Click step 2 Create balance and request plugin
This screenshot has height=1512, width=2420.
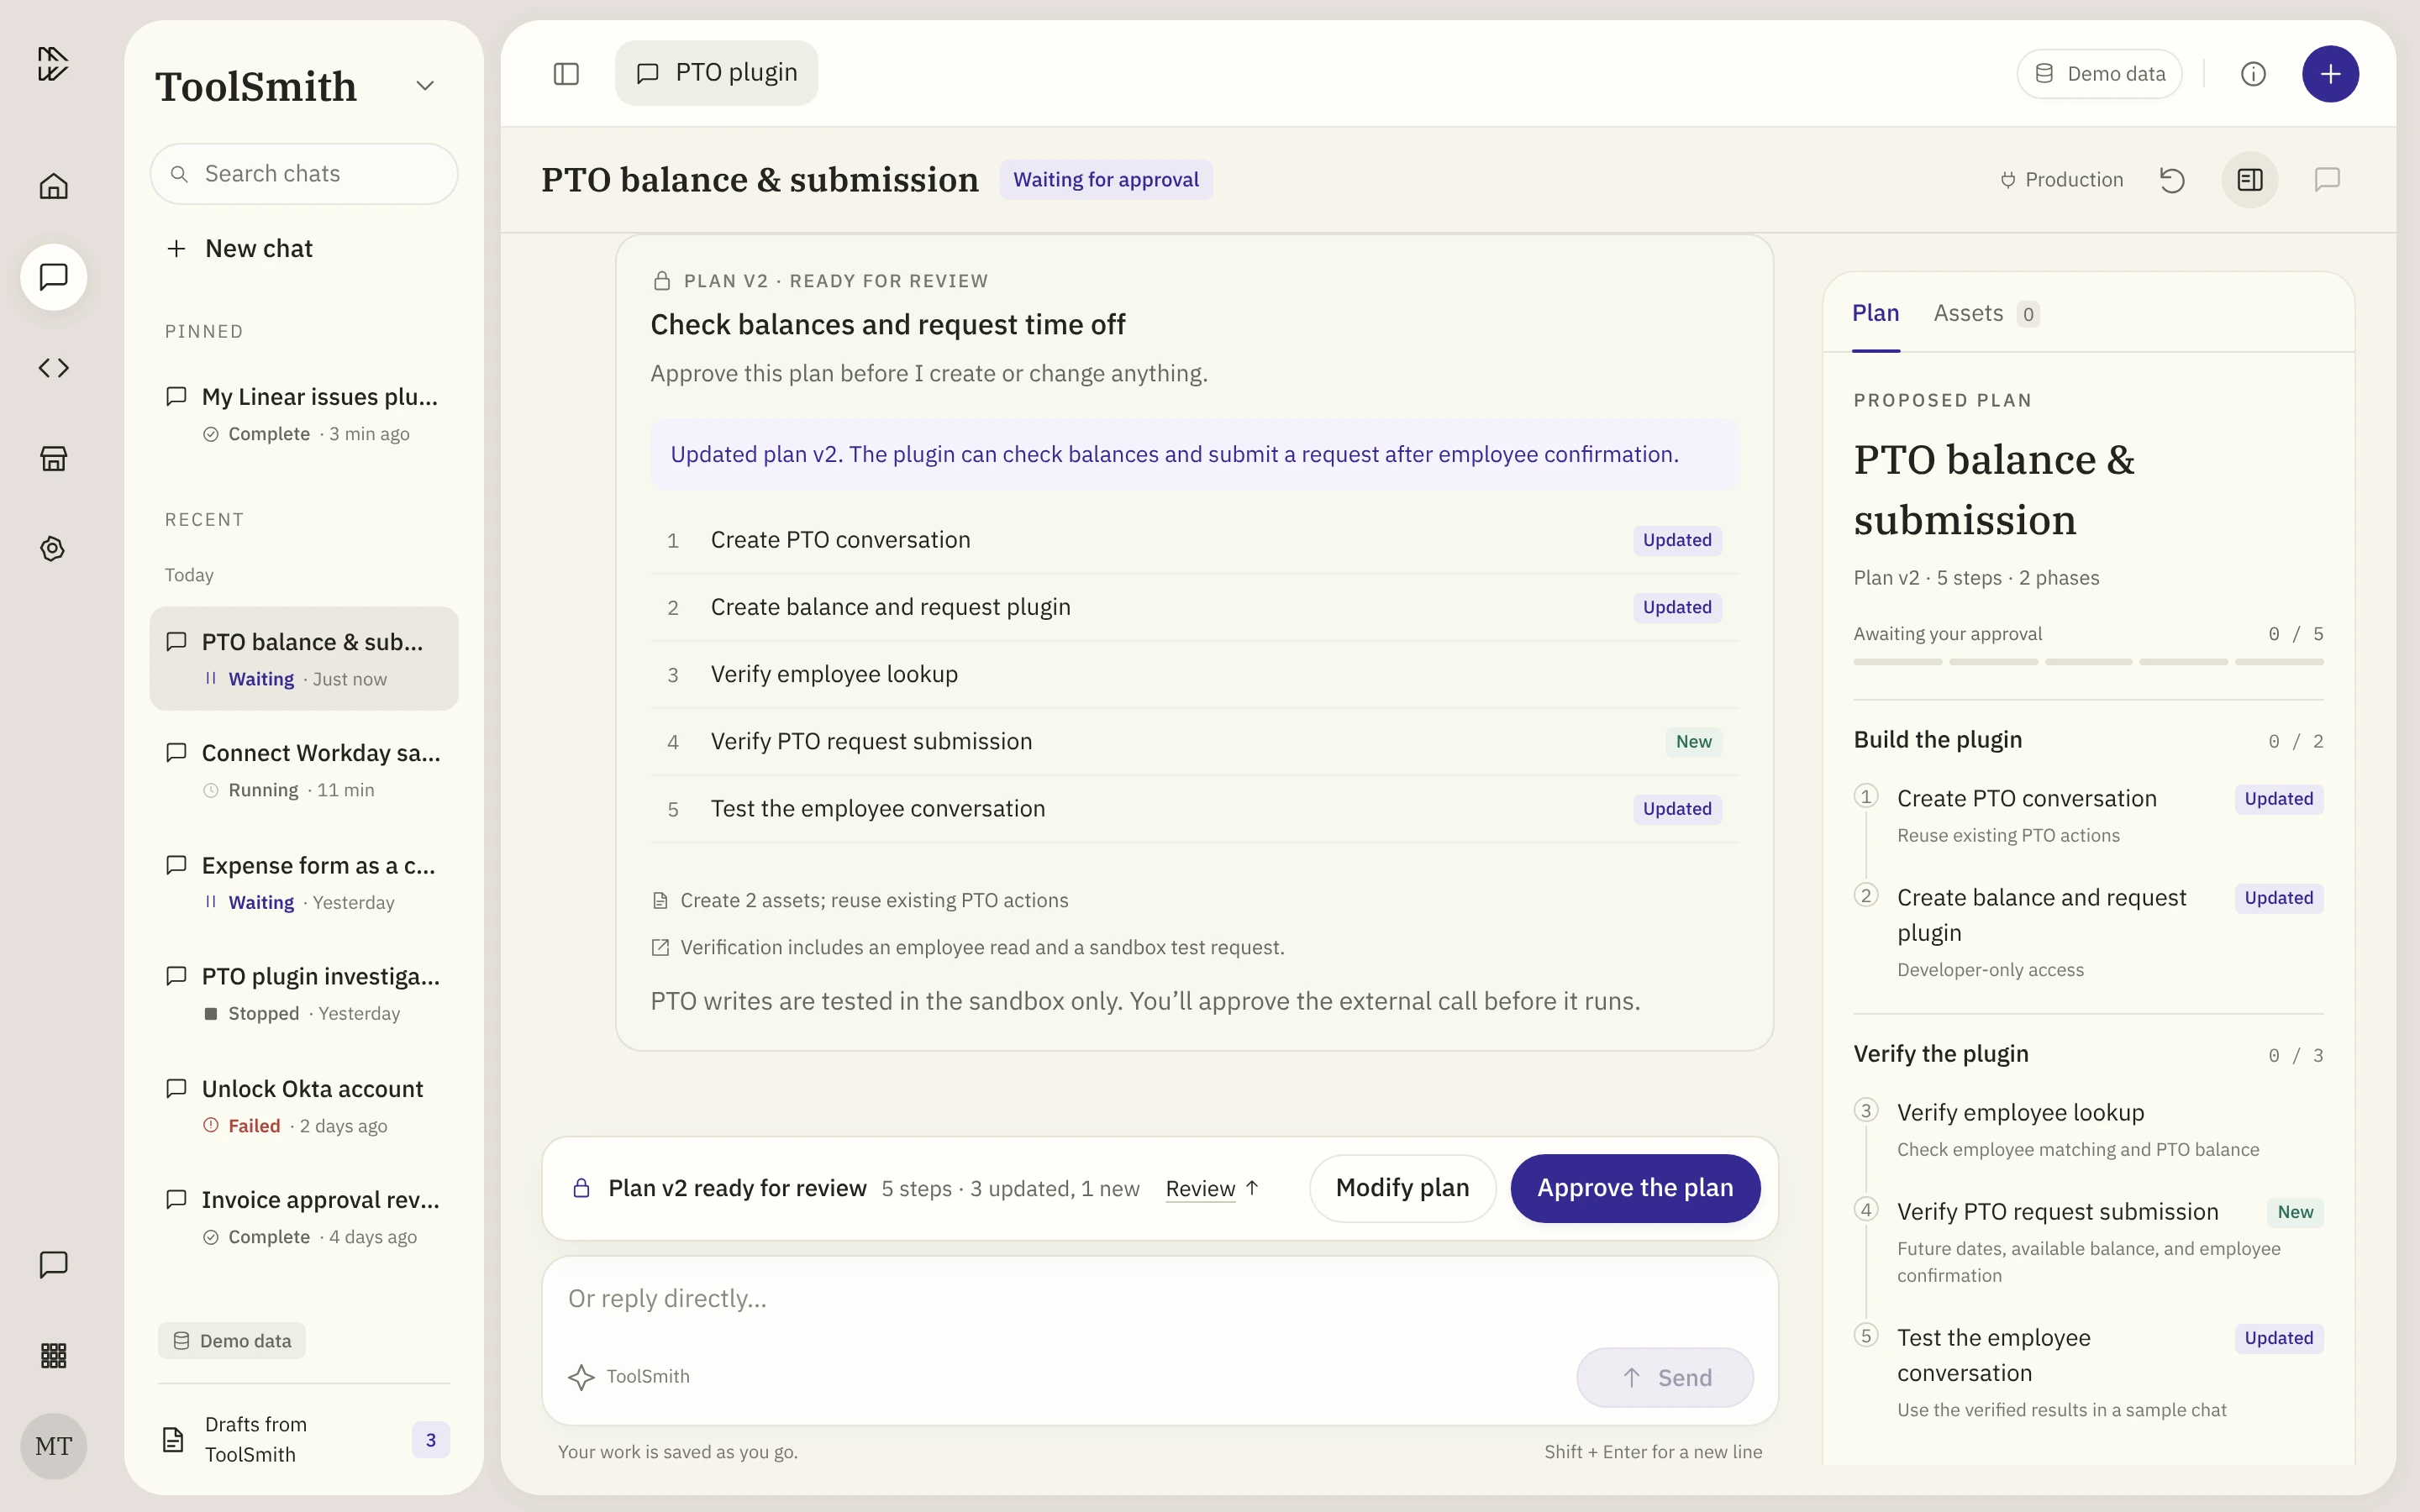pos(1195,608)
